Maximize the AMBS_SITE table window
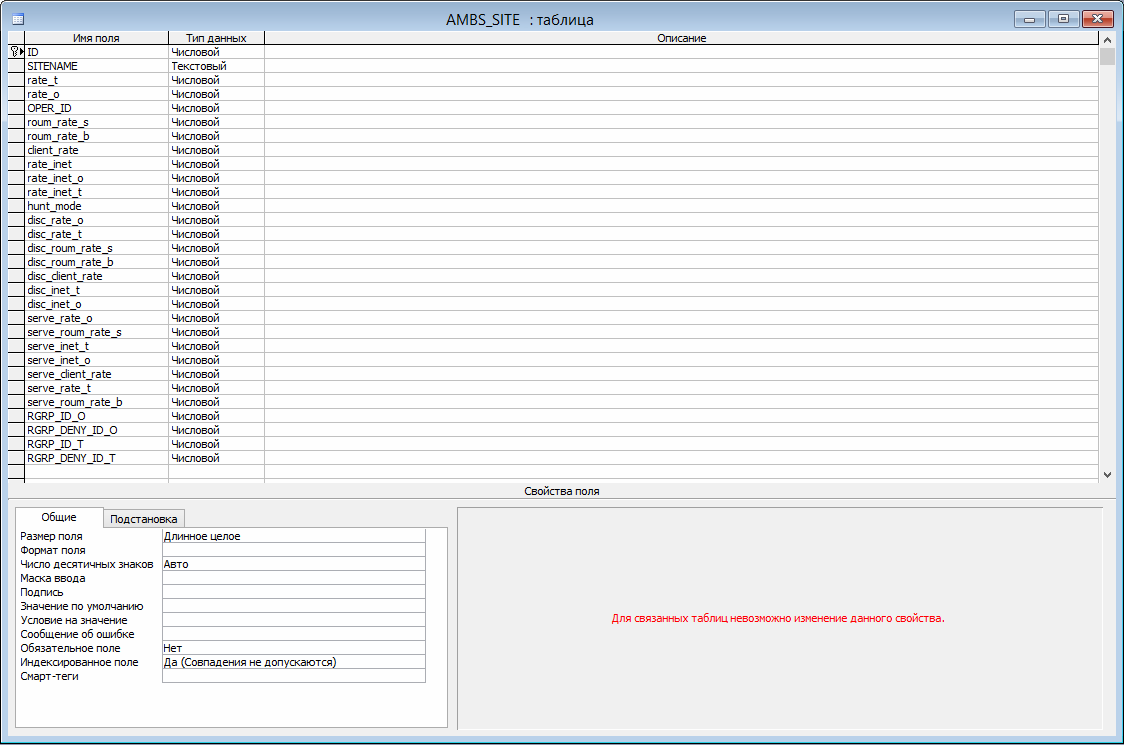Viewport: 1124px width, 745px height. [x=1062, y=19]
